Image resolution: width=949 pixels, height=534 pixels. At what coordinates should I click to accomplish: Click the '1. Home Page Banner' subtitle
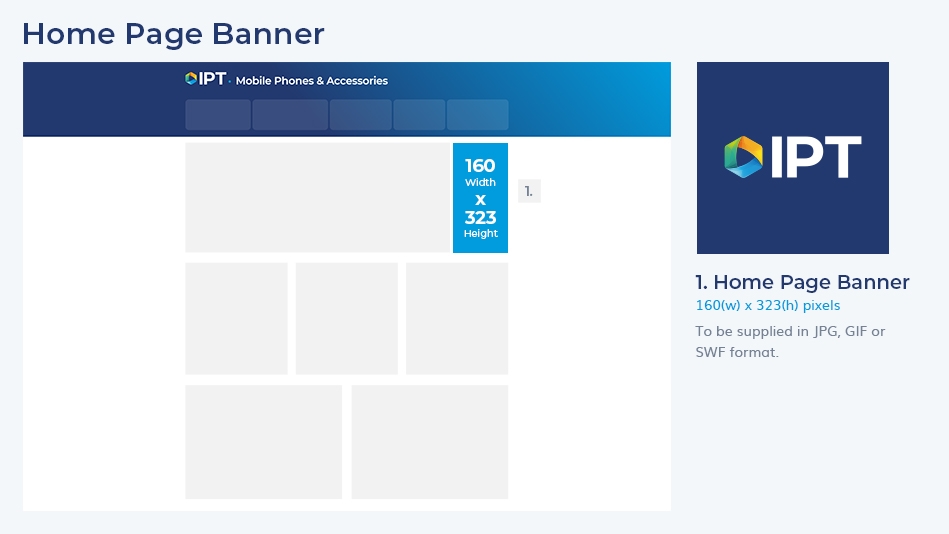click(x=803, y=282)
